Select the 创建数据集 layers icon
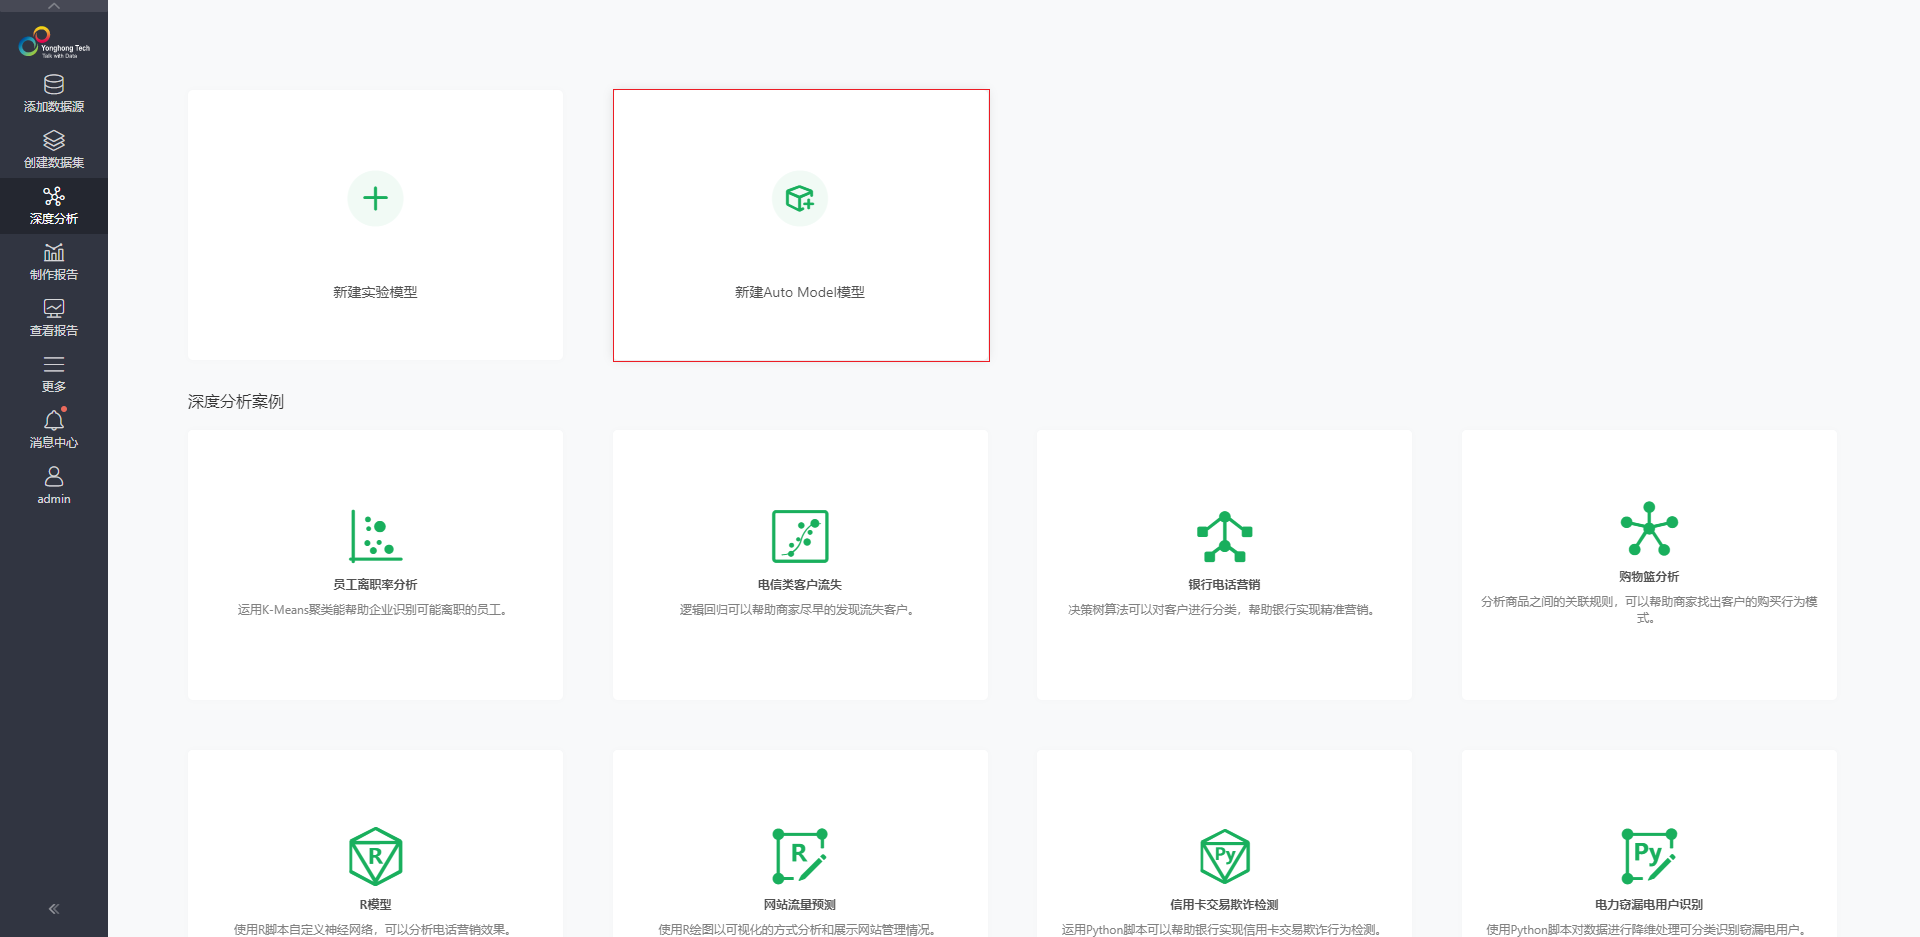Screen dimensions: 1920x937 [54, 141]
